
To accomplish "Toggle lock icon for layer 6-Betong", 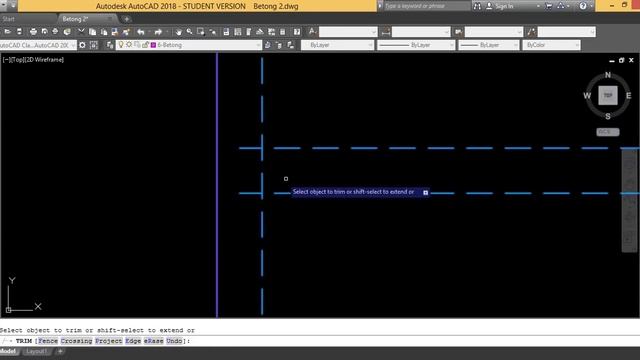I will click(x=145, y=45).
